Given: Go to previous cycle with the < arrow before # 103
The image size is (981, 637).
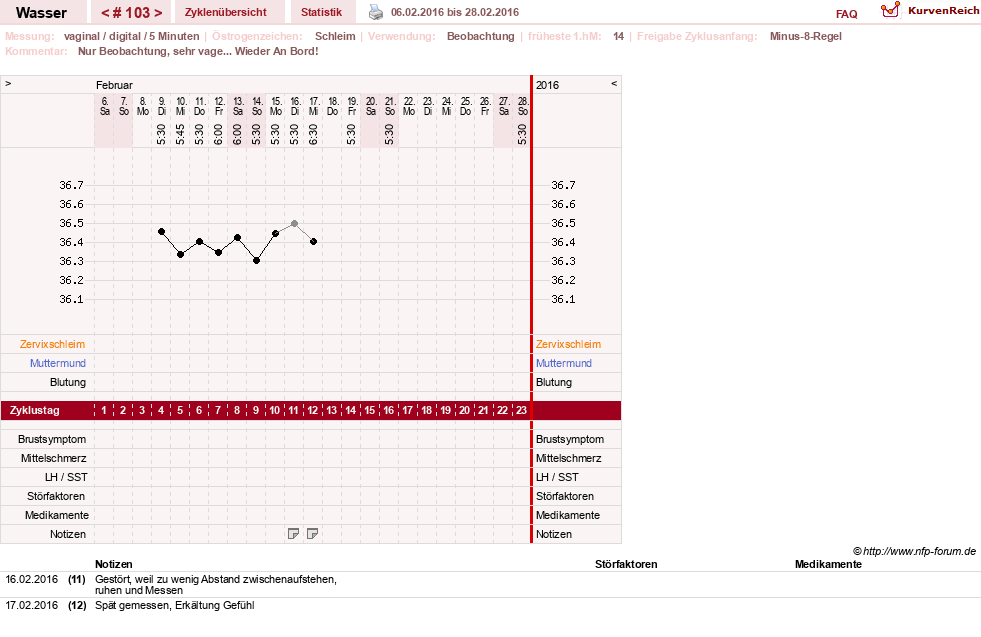Looking at the screenshot, I should (105, 13).
